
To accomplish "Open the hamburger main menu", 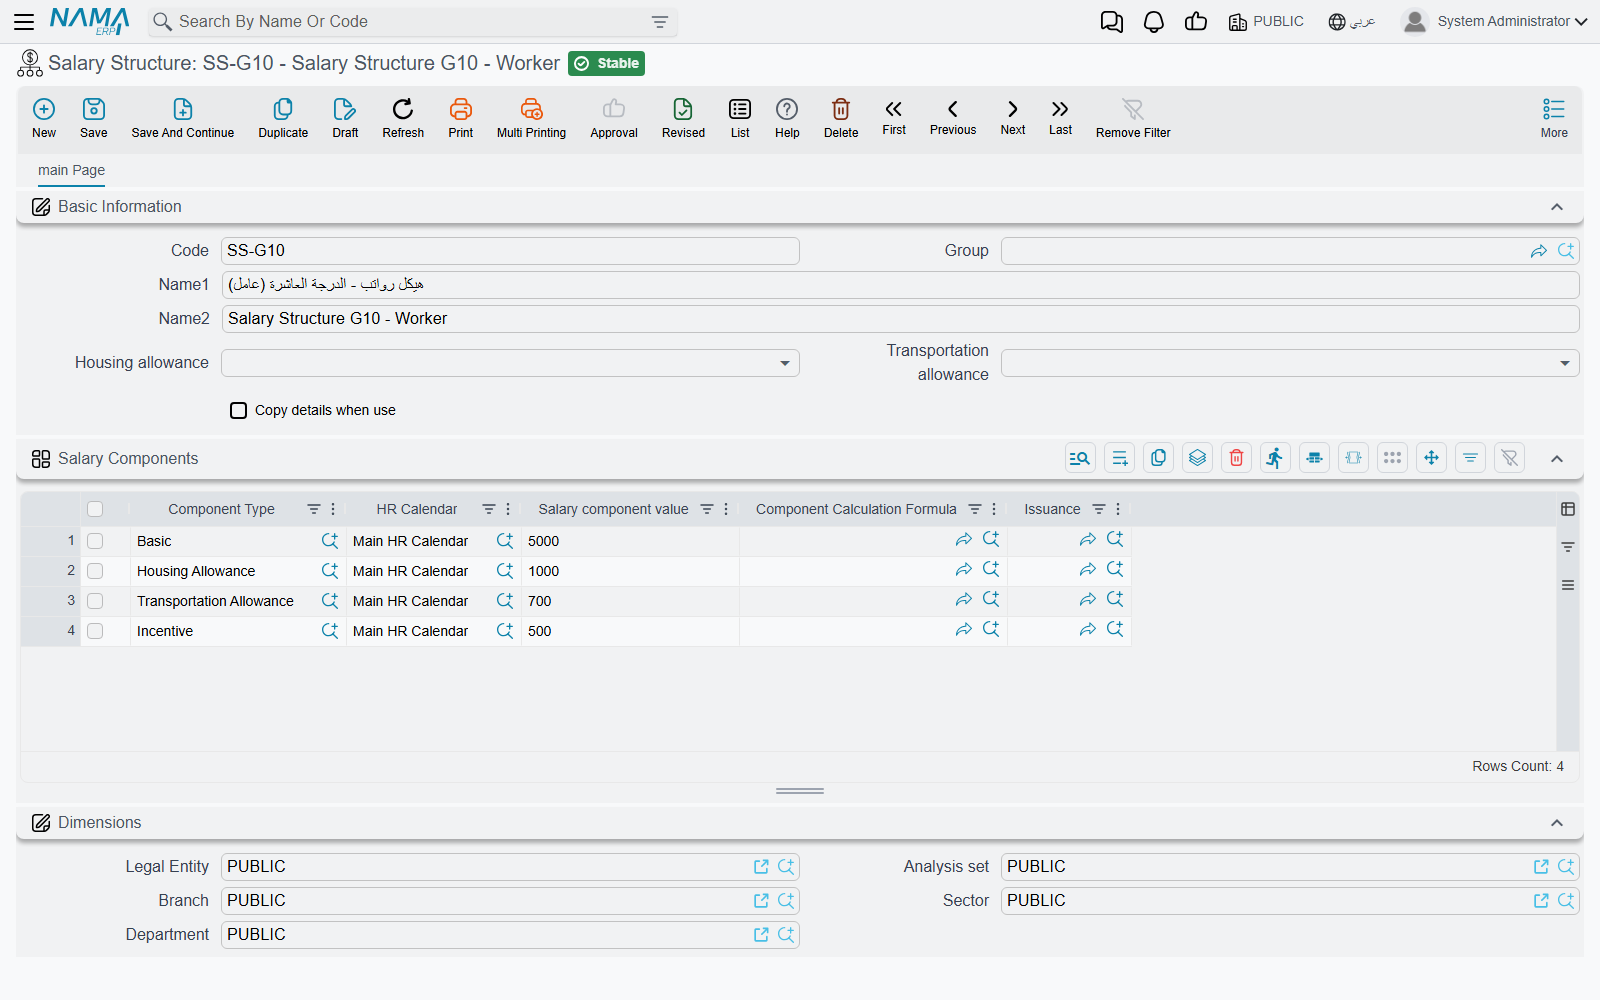I will (x=24, y=22).
